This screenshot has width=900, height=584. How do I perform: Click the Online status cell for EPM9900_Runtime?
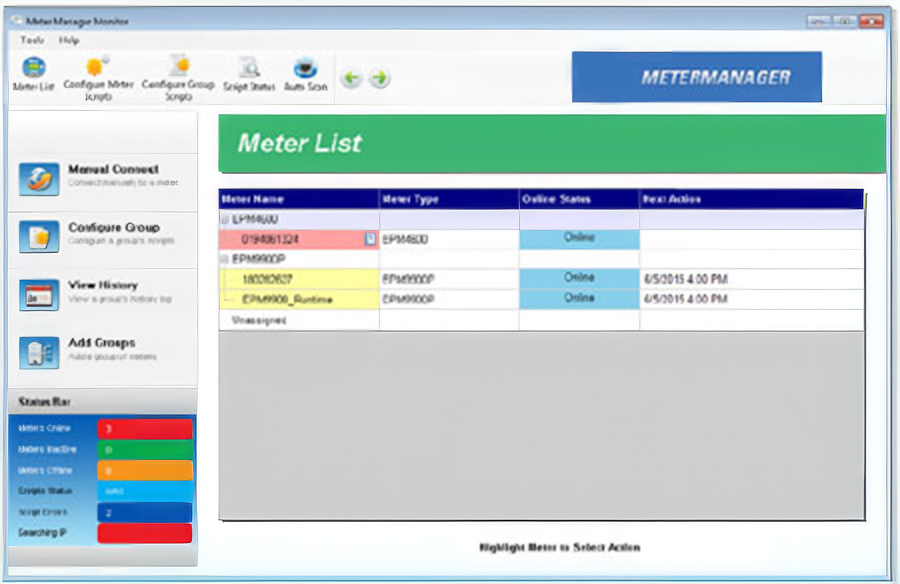coord(580,300)
